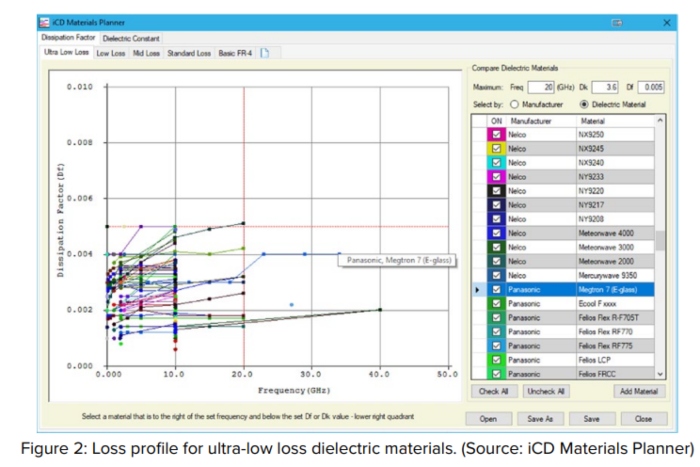Screen dimensions: 700x467
Task: Click the material list scrollbar thumb
Action: pyautogui.click(x=660, y=240)
